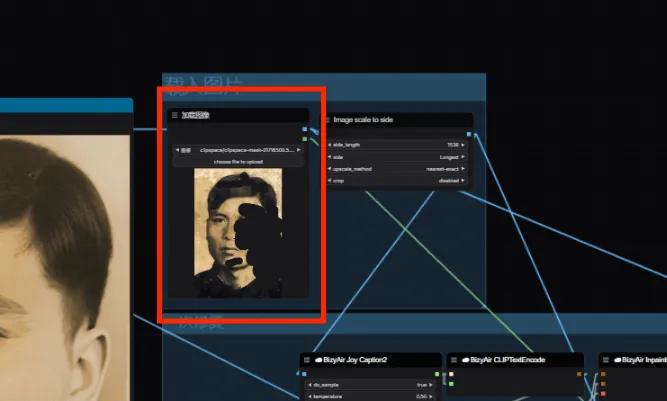Click the blue output port of Image scale to side
Screen dimensions: 667x401
468,132
